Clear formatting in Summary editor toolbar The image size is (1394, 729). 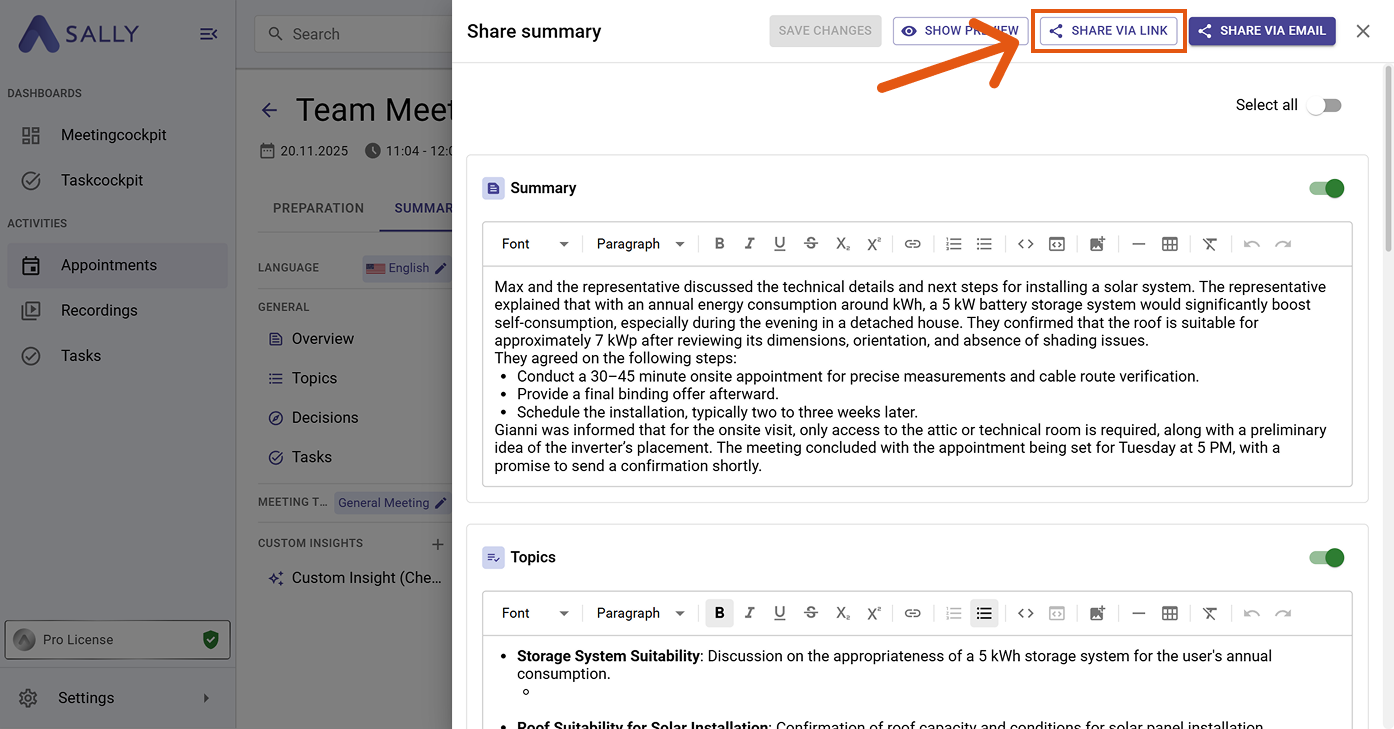[1209, 244]
